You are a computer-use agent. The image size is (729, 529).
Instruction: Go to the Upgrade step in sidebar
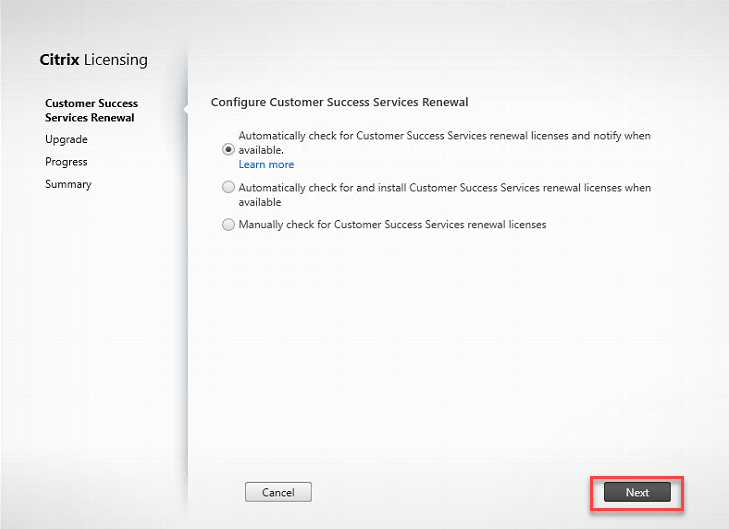tap(66, 139)
